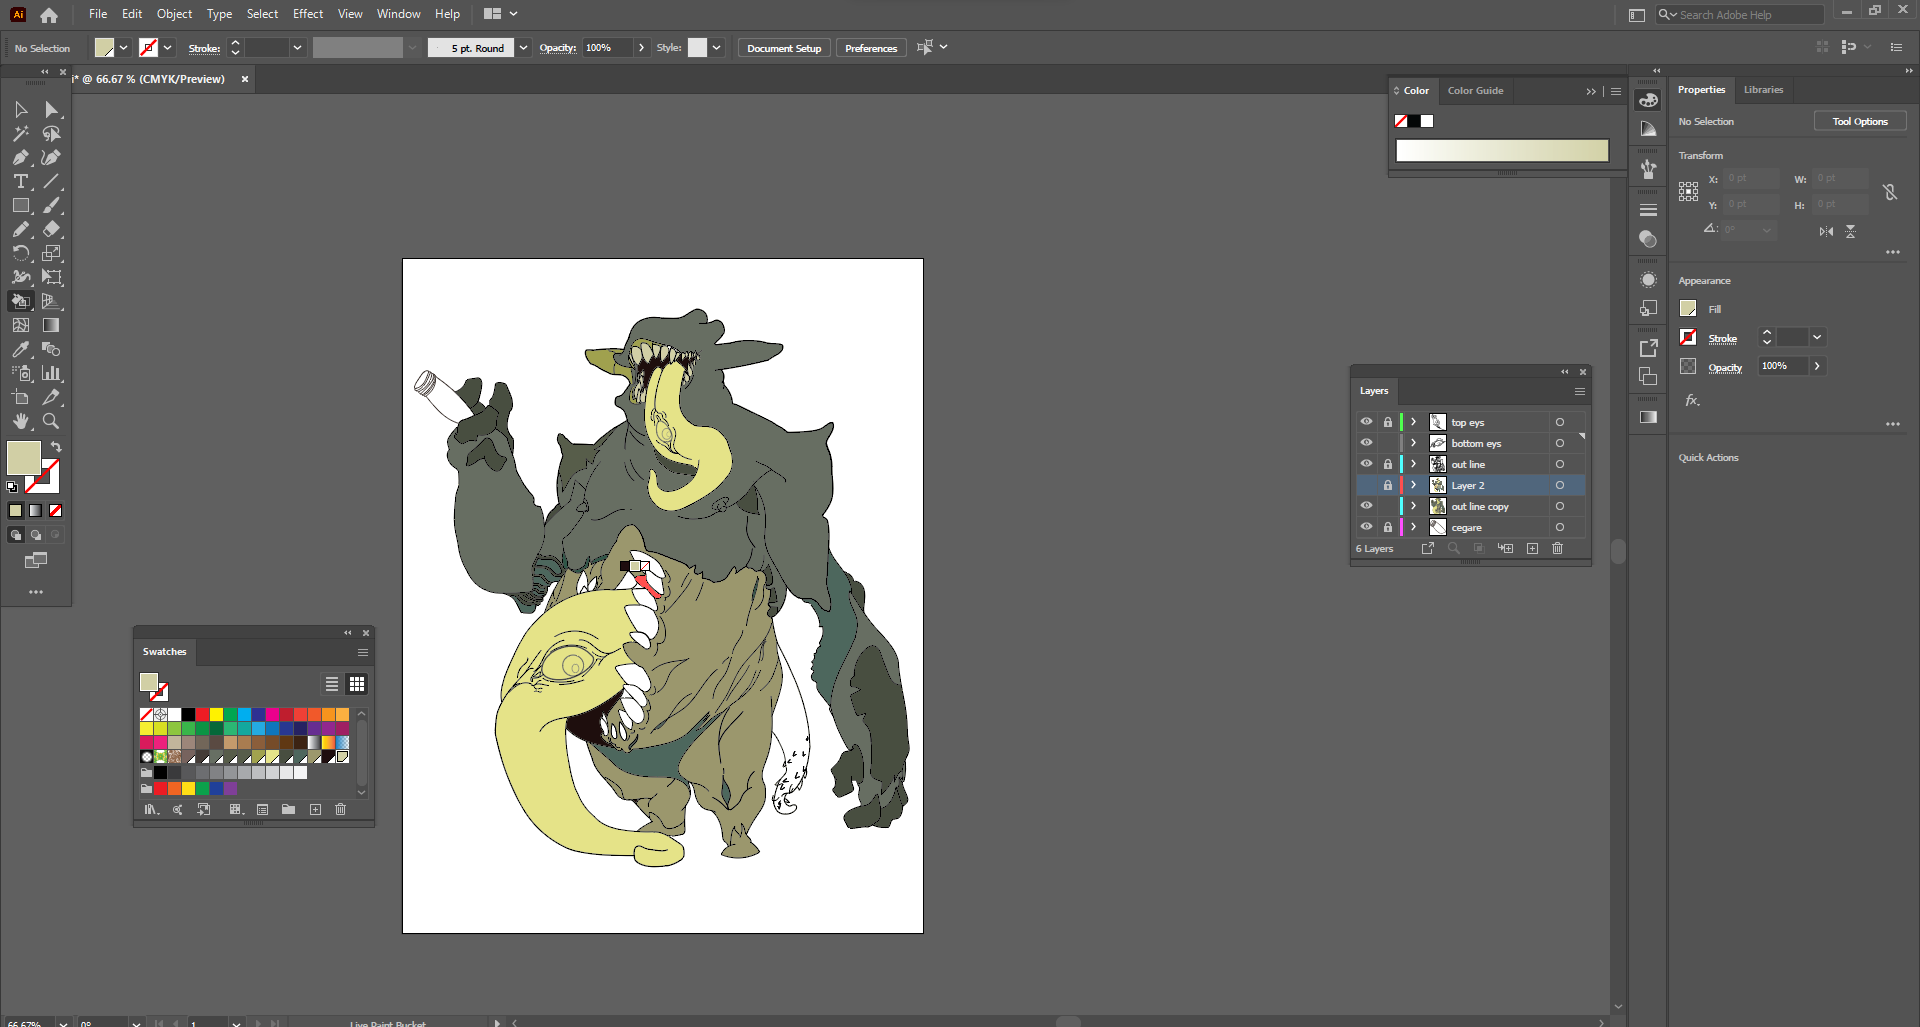1920x1027 pixels.
Task: Click the Stroke link in Appearance
Action: [1722, 338]
